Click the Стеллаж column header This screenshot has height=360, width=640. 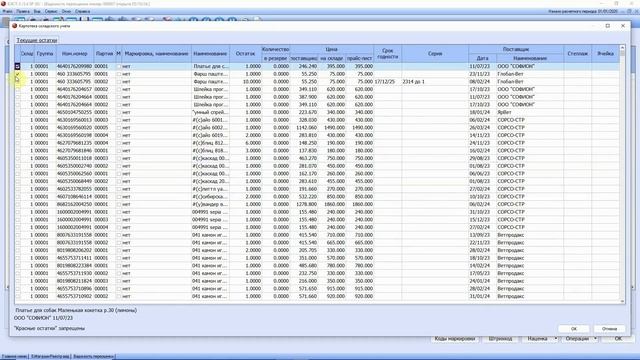click(x=578, y=53)
